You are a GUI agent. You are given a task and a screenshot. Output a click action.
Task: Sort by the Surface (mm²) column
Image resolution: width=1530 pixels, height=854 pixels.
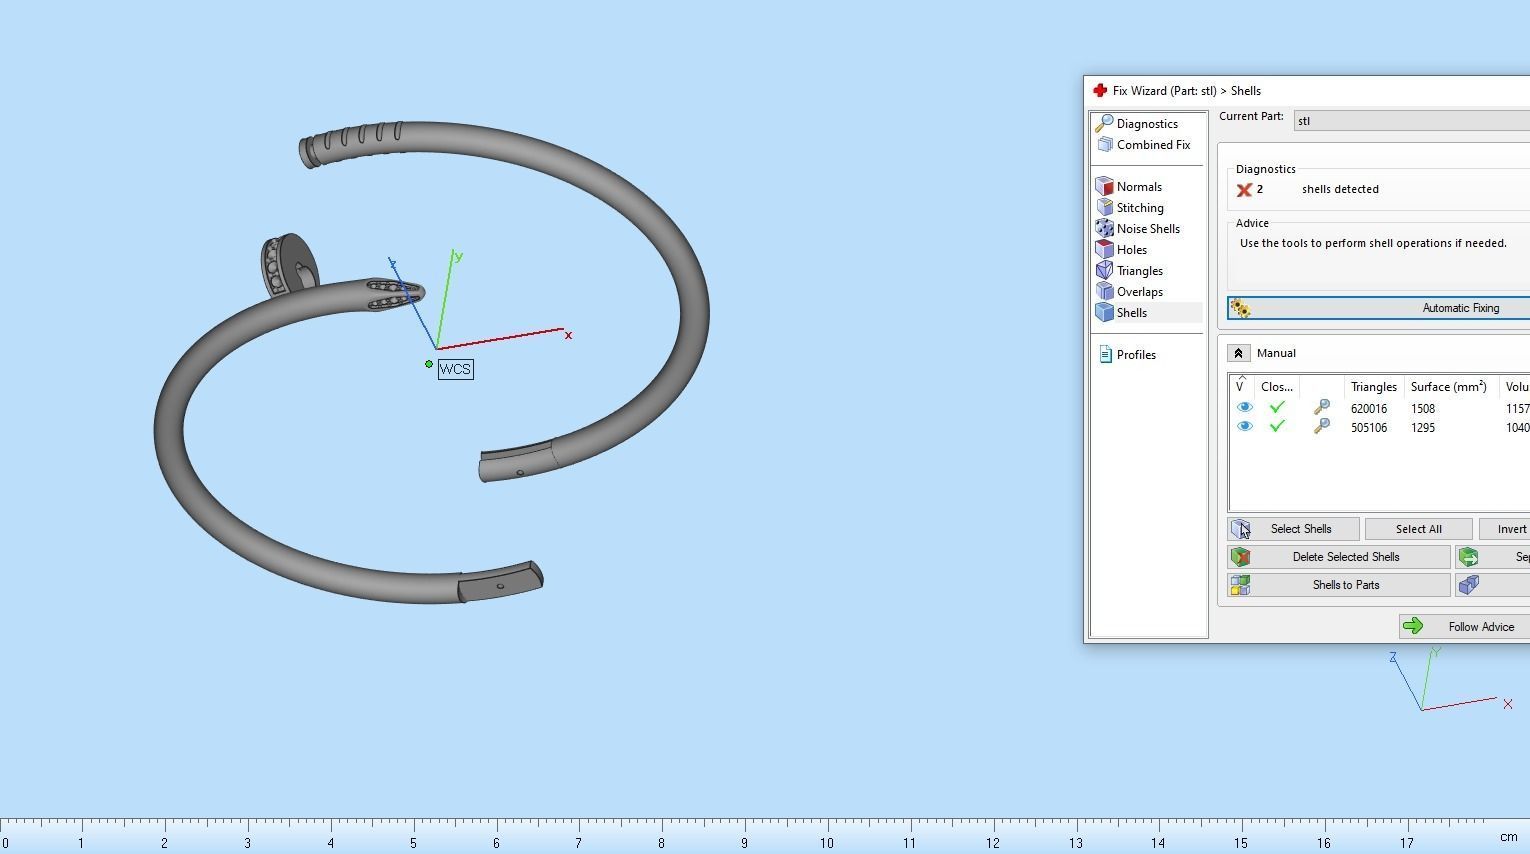[x=1448, y=387]
